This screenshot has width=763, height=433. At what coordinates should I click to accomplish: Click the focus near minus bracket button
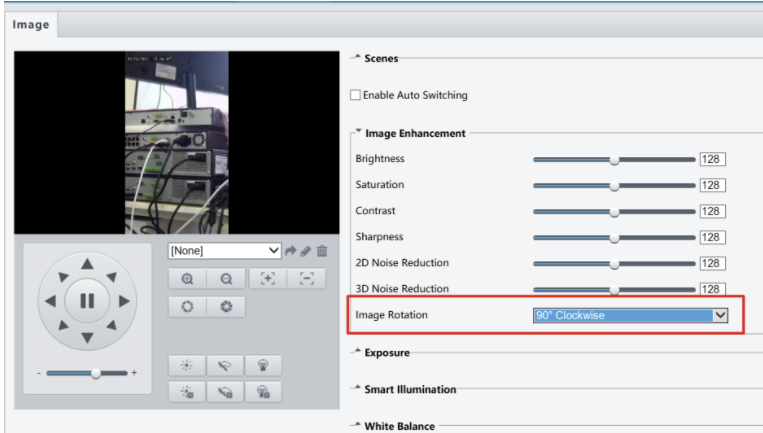(x=307, y=279)
